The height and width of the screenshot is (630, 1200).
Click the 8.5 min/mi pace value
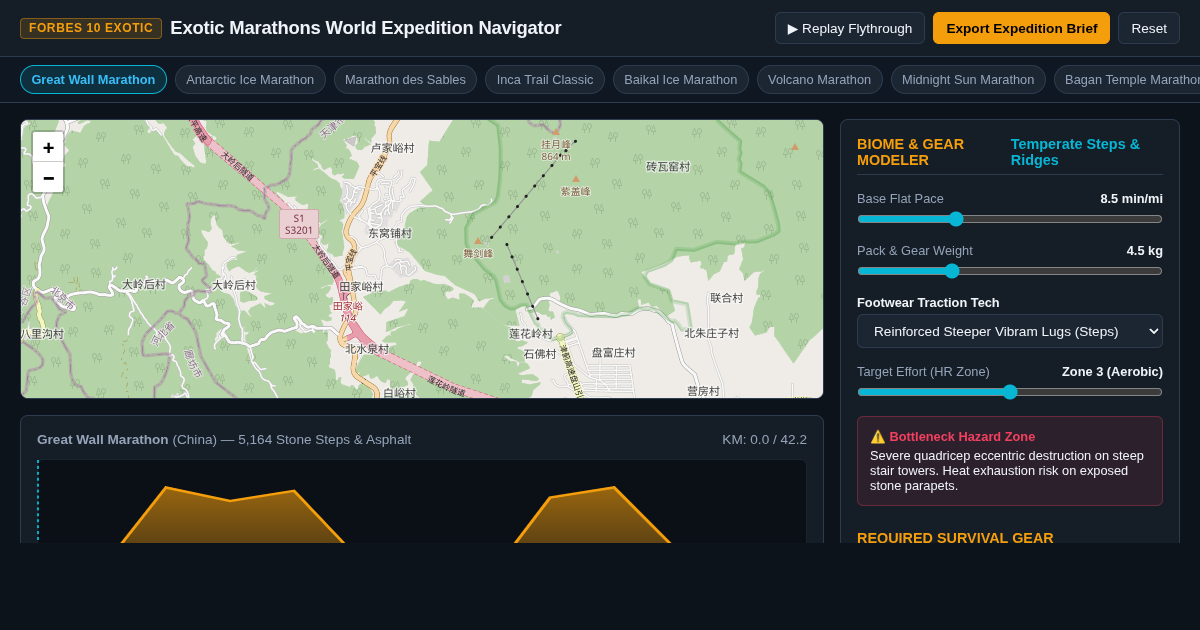click(1131, 198)
